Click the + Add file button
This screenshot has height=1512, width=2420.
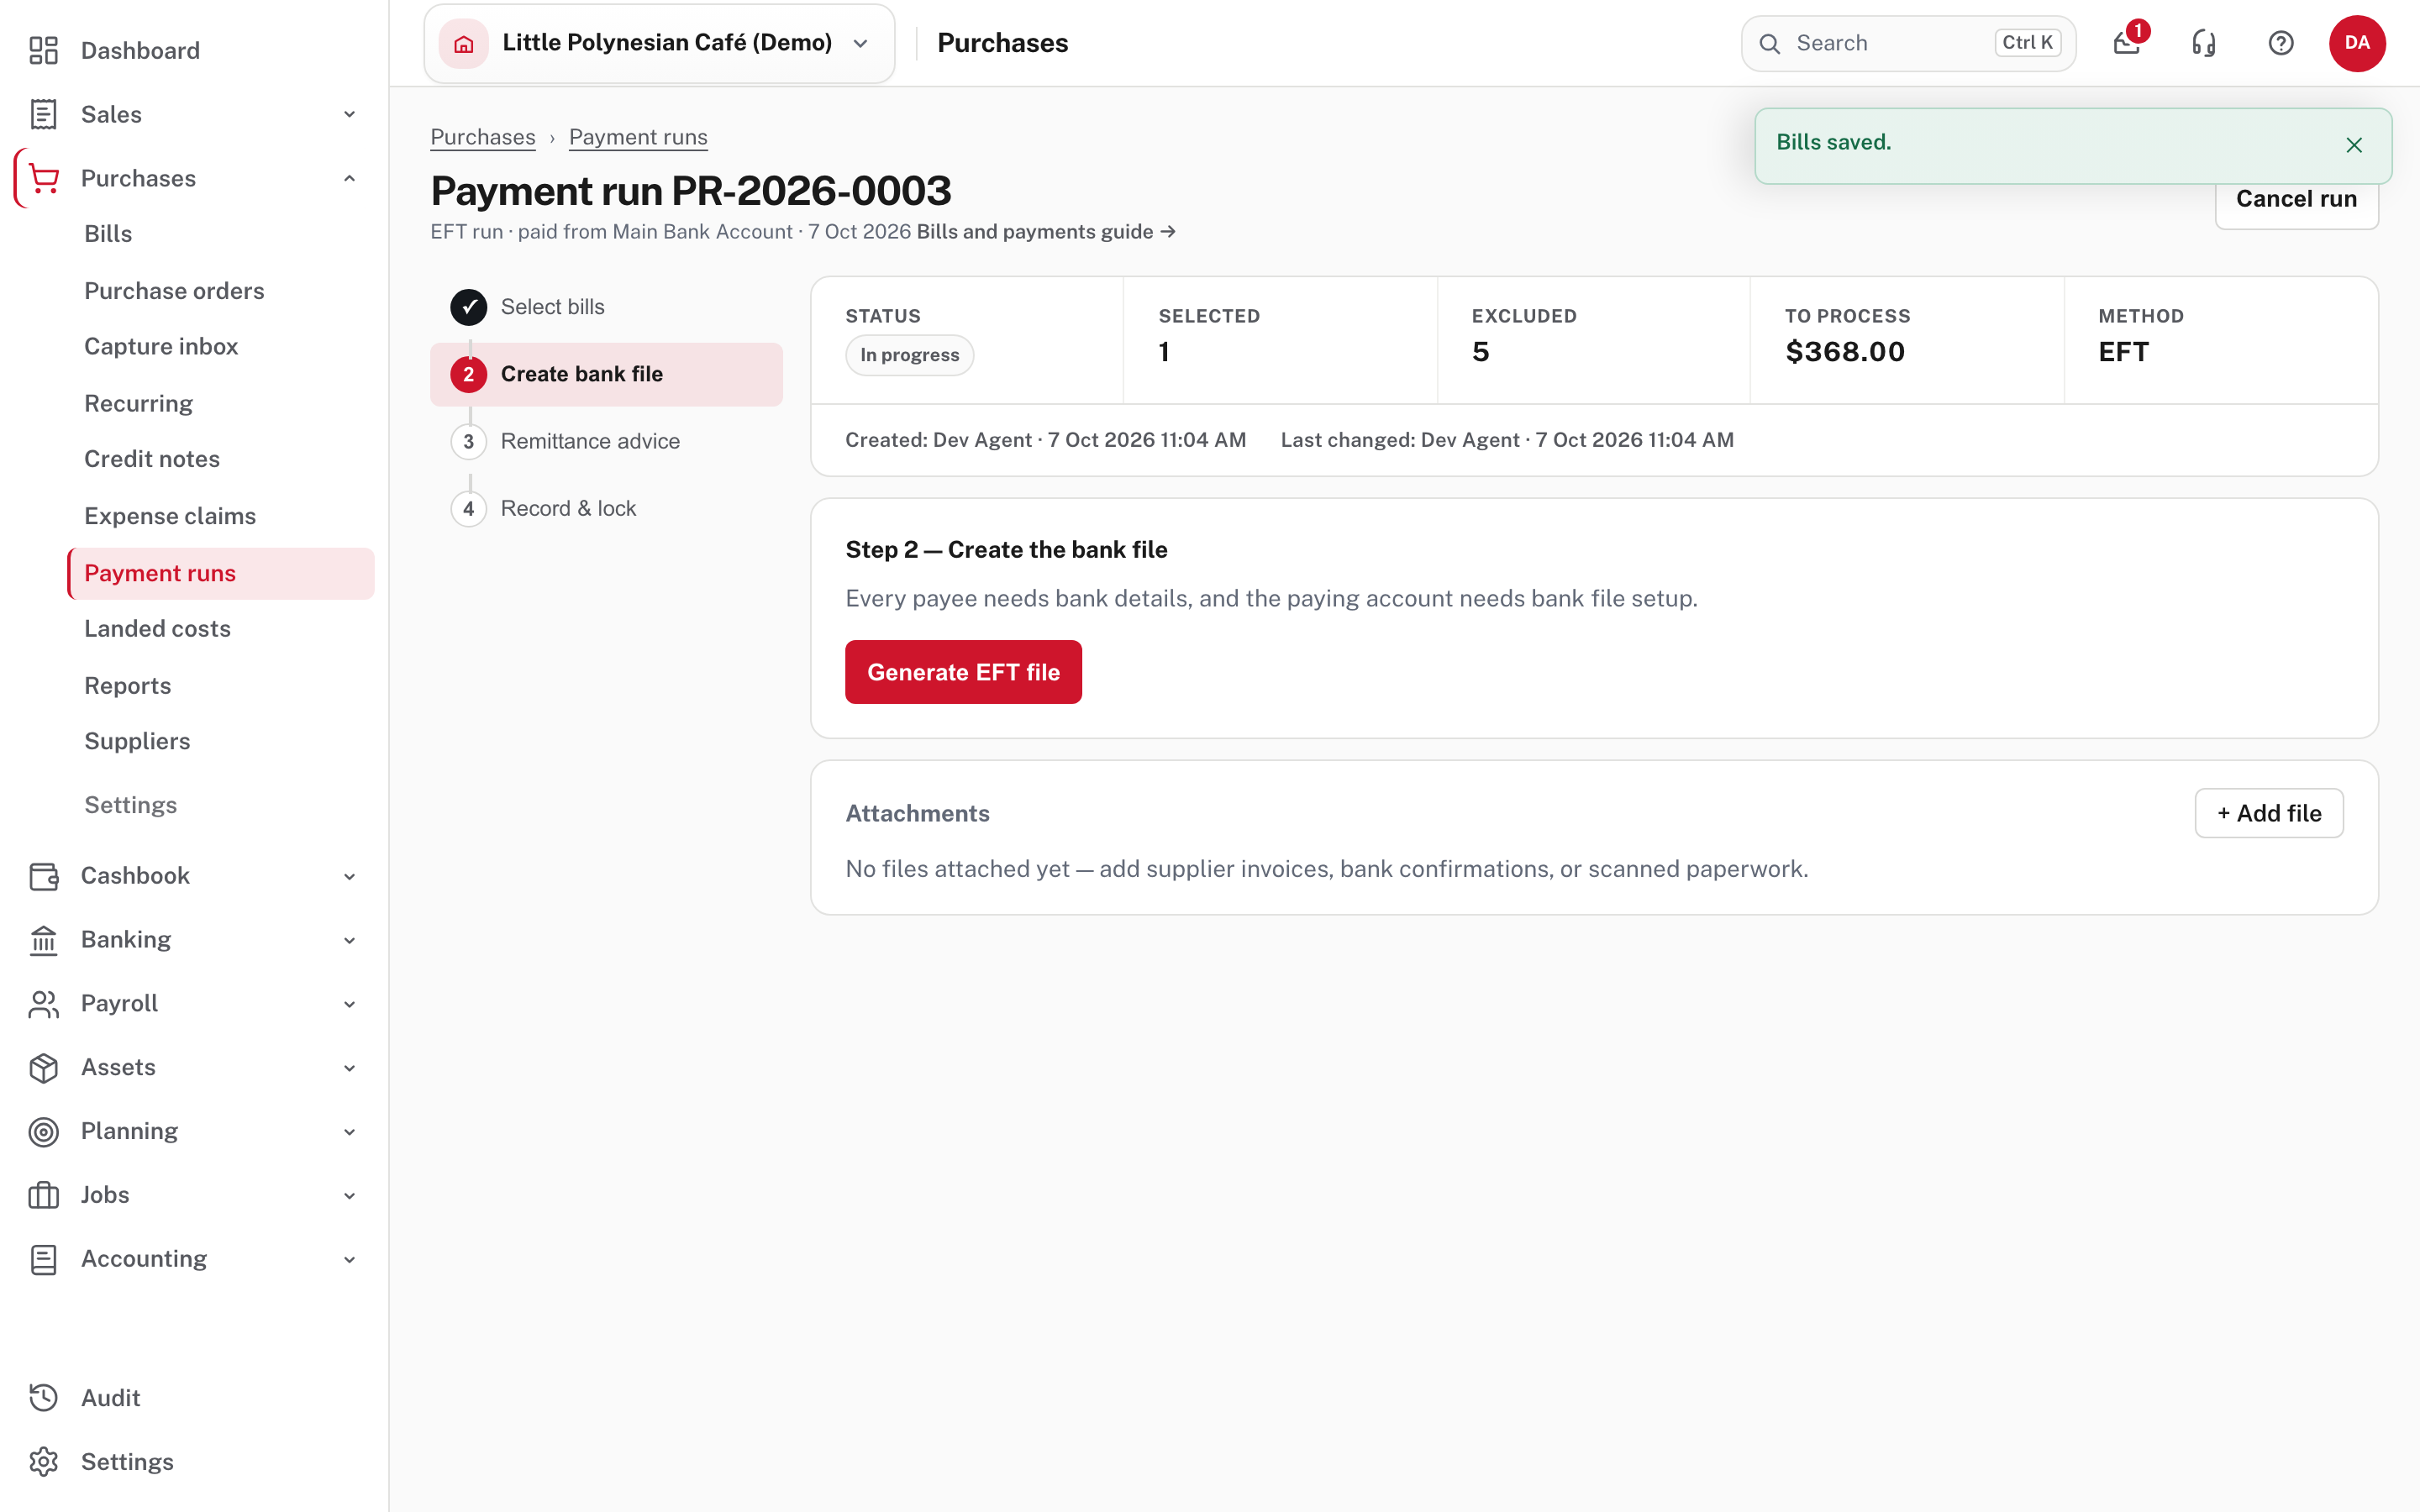coord(2268,813)
